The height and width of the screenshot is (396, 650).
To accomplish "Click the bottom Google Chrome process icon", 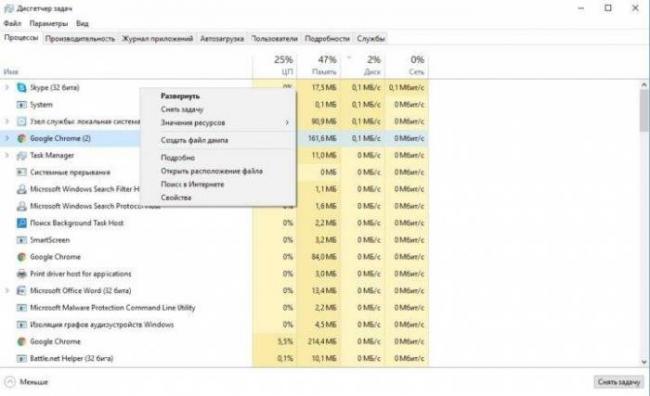I will point(22,342).
